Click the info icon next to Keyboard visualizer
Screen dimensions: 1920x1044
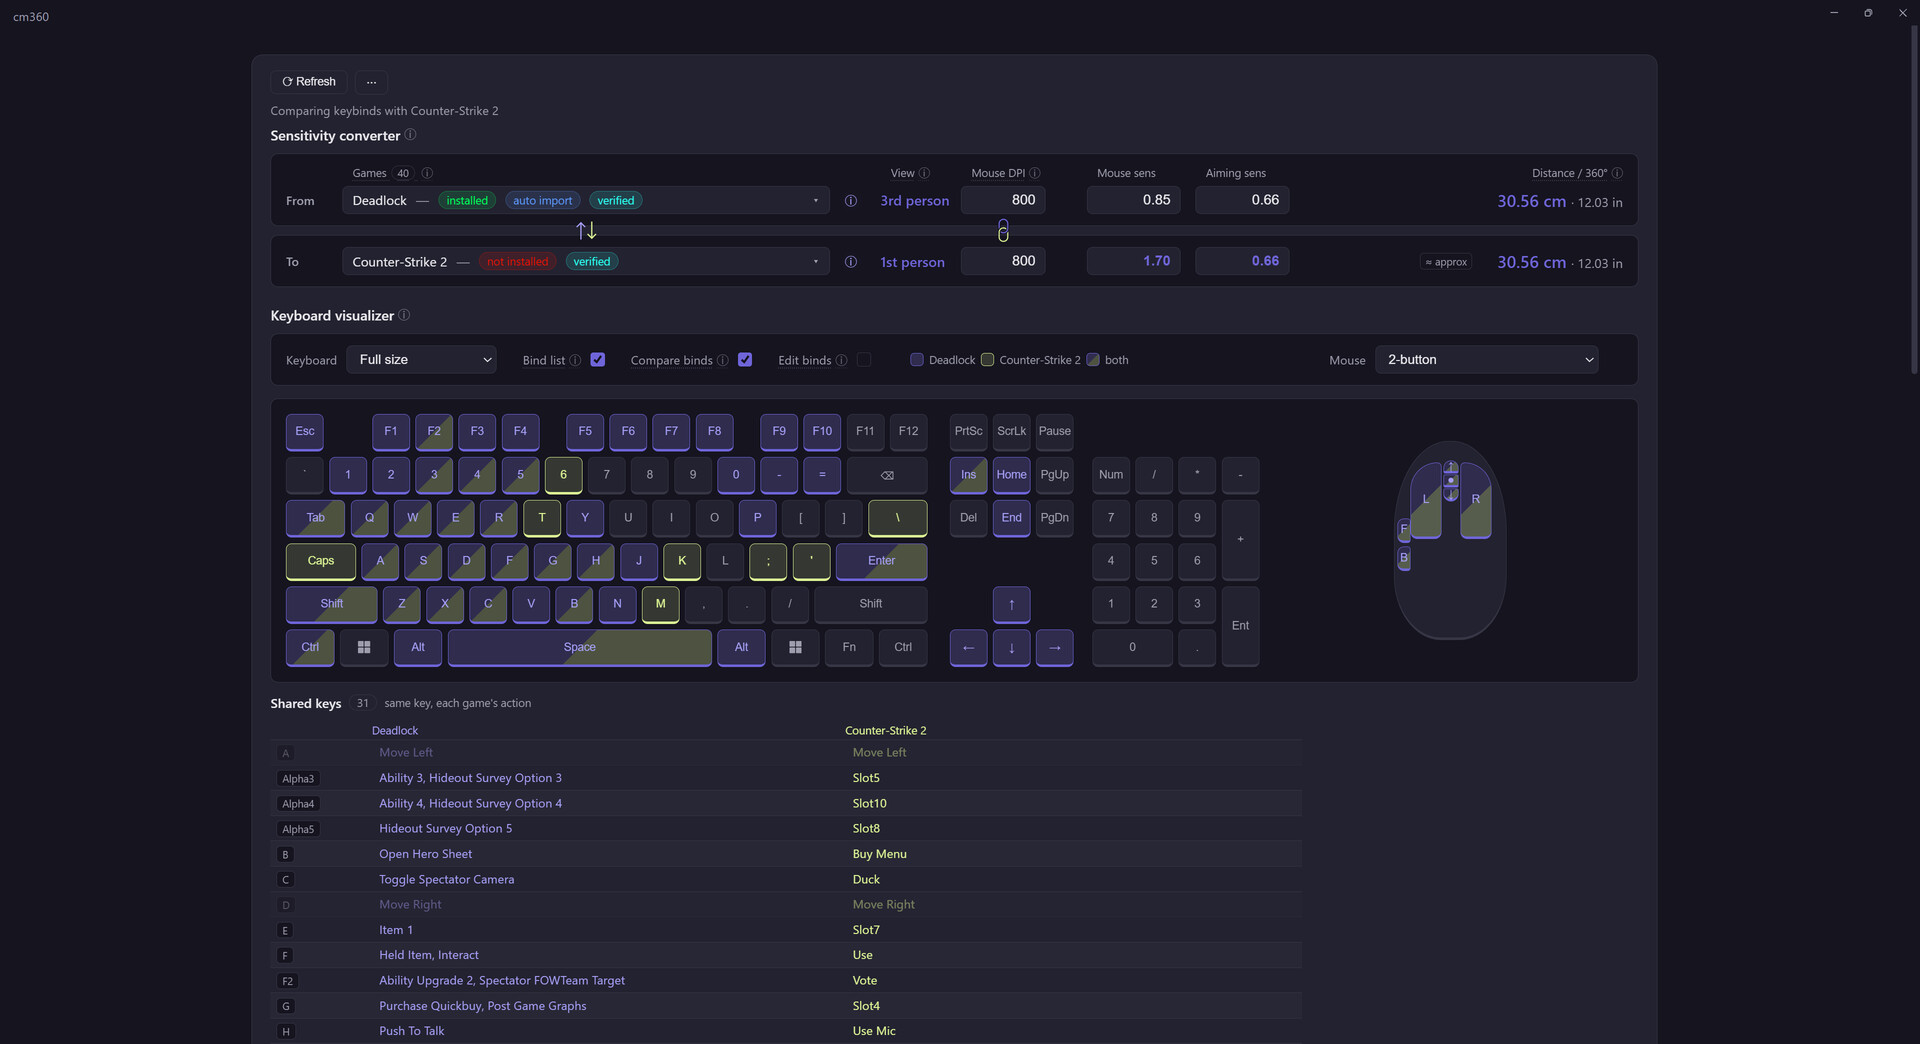coord(404,315)
